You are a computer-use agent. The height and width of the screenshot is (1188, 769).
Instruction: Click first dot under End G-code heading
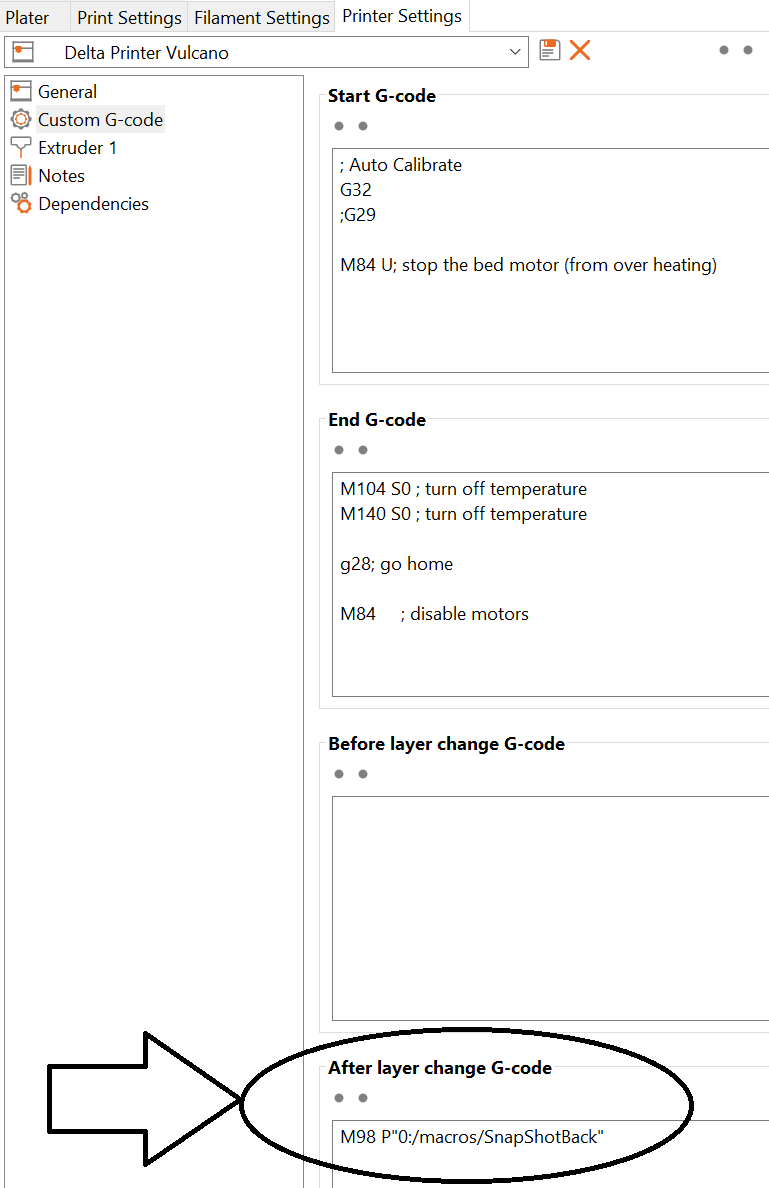point(339,450)
